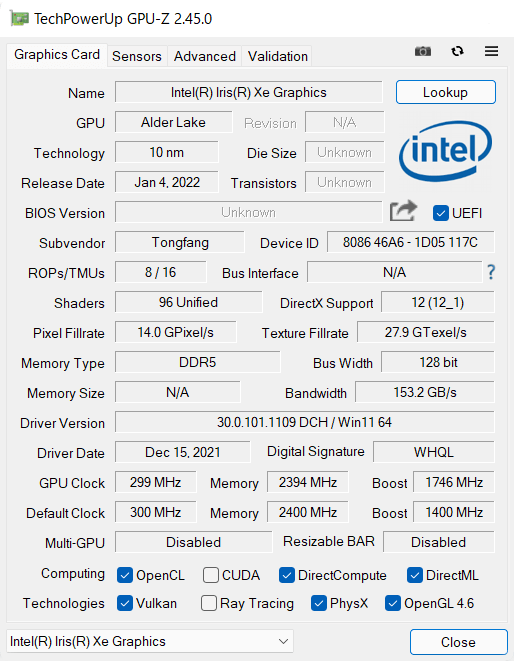The height and width of the screenshot is (661, 514).
Task: Go to the Validation tab
Action: [x=277, y=56]
